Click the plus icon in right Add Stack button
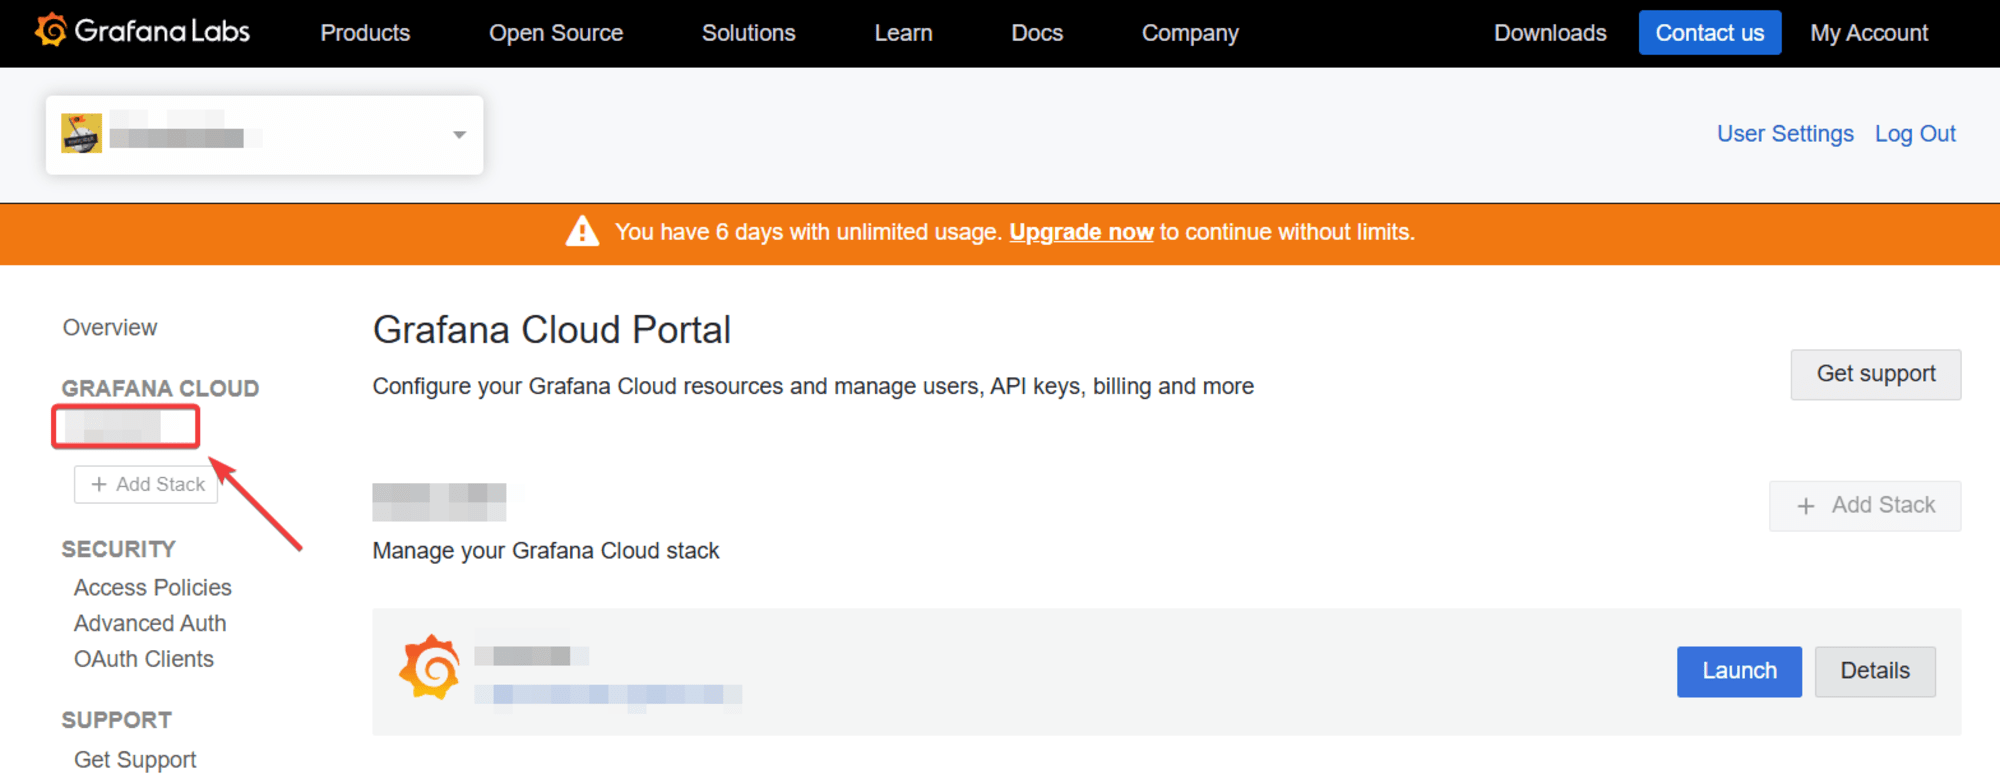Viewport: 2000px width, 774px height. tap(1806, 506)
